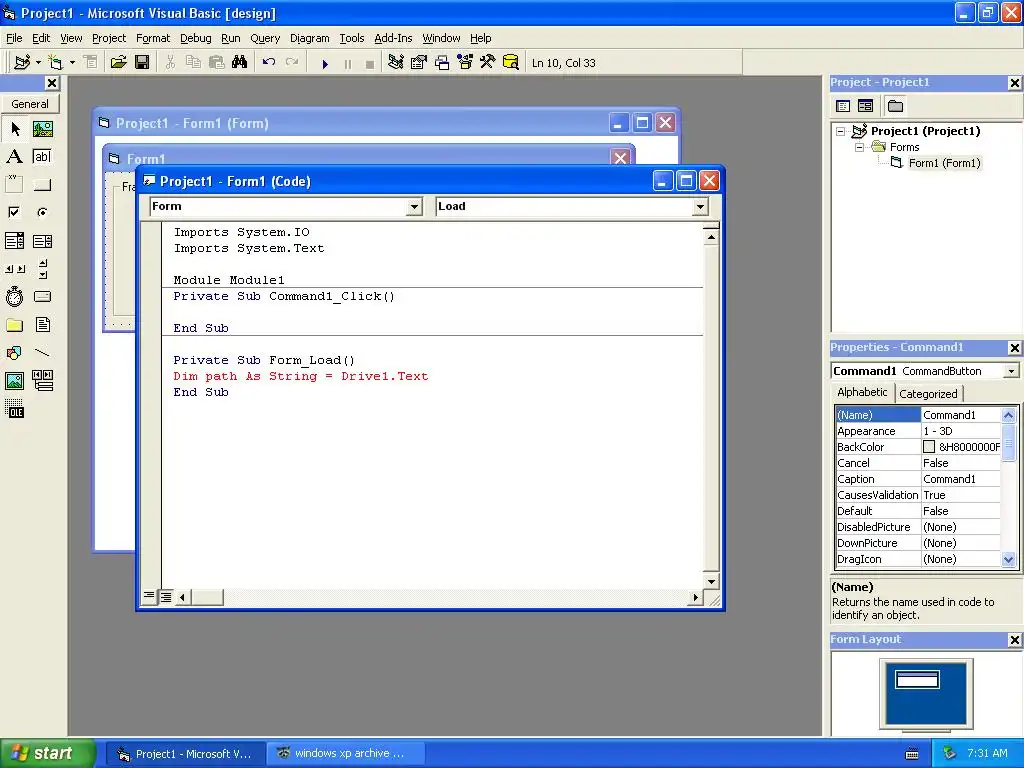Select the Line control tool

click(42, 353)
